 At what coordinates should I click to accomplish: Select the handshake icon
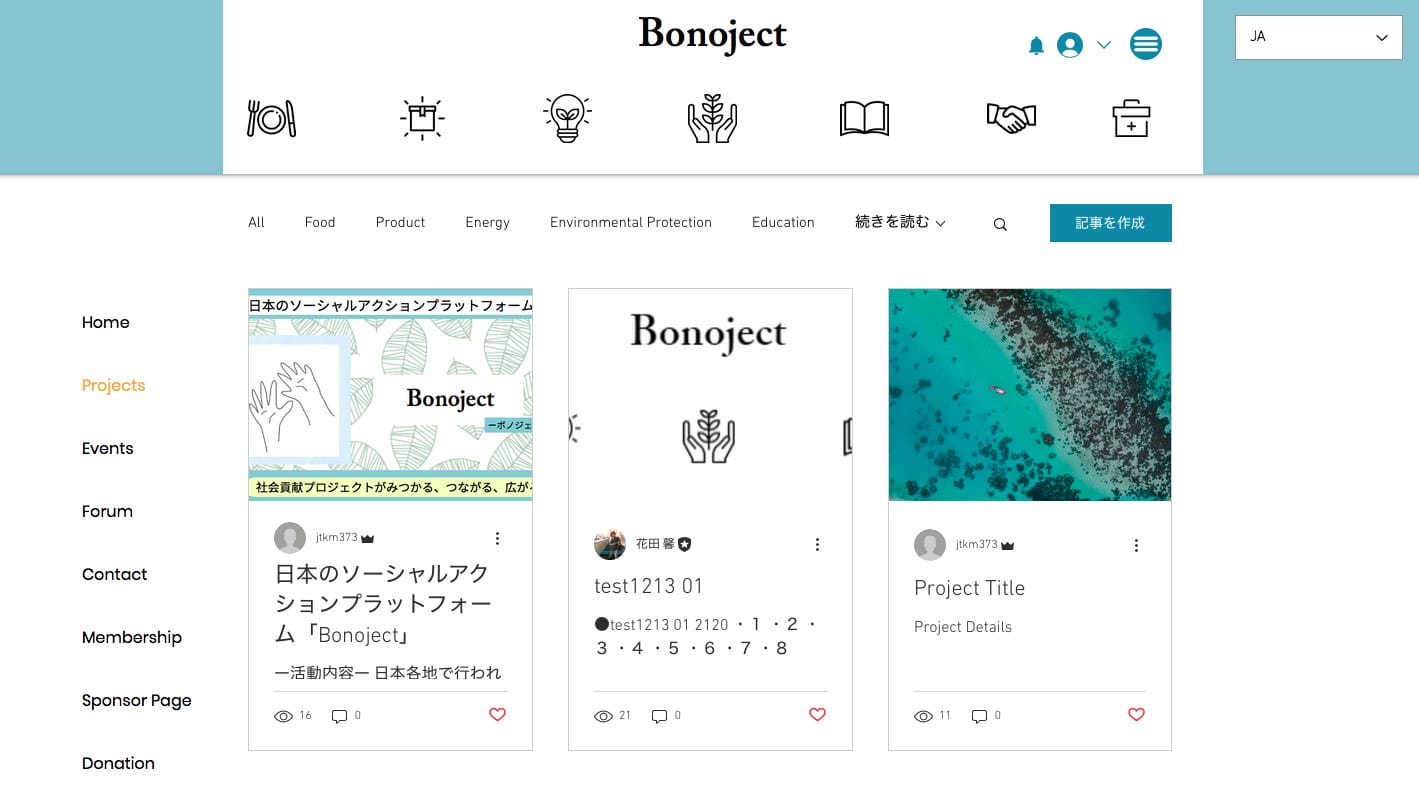pos(1011,119)
